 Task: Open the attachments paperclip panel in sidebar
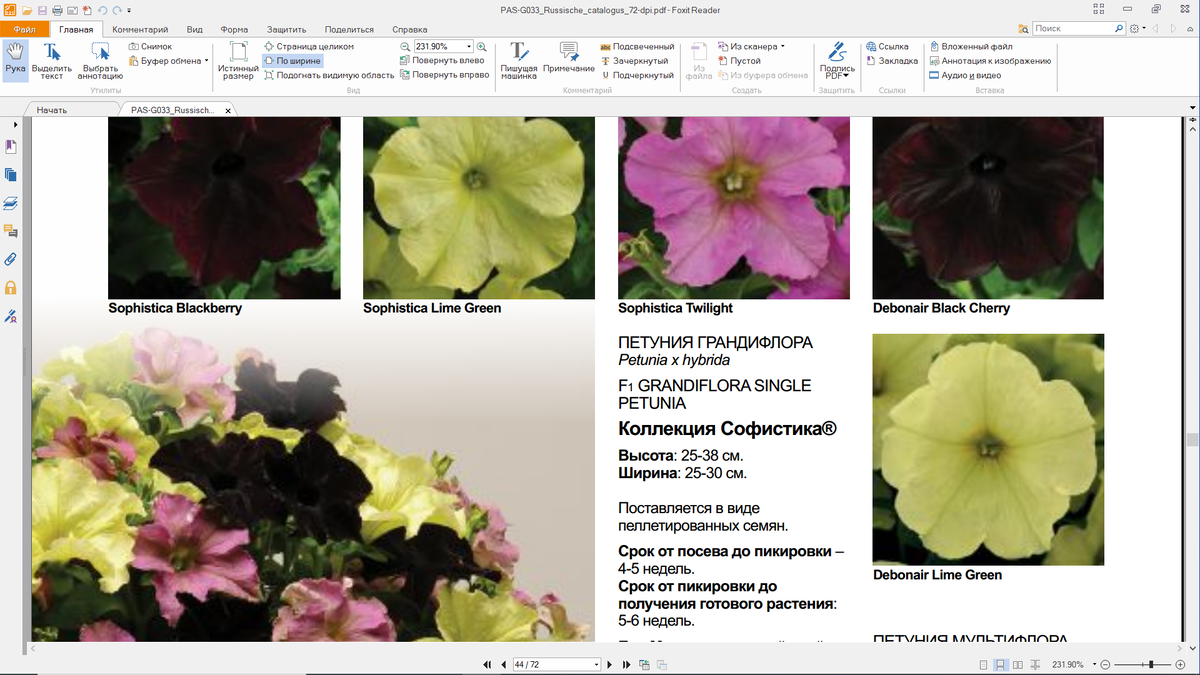(x=11, y=259)
